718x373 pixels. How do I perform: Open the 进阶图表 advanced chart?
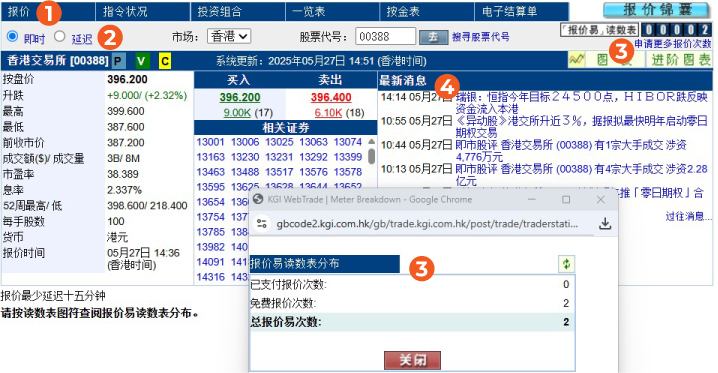point(680,60)
